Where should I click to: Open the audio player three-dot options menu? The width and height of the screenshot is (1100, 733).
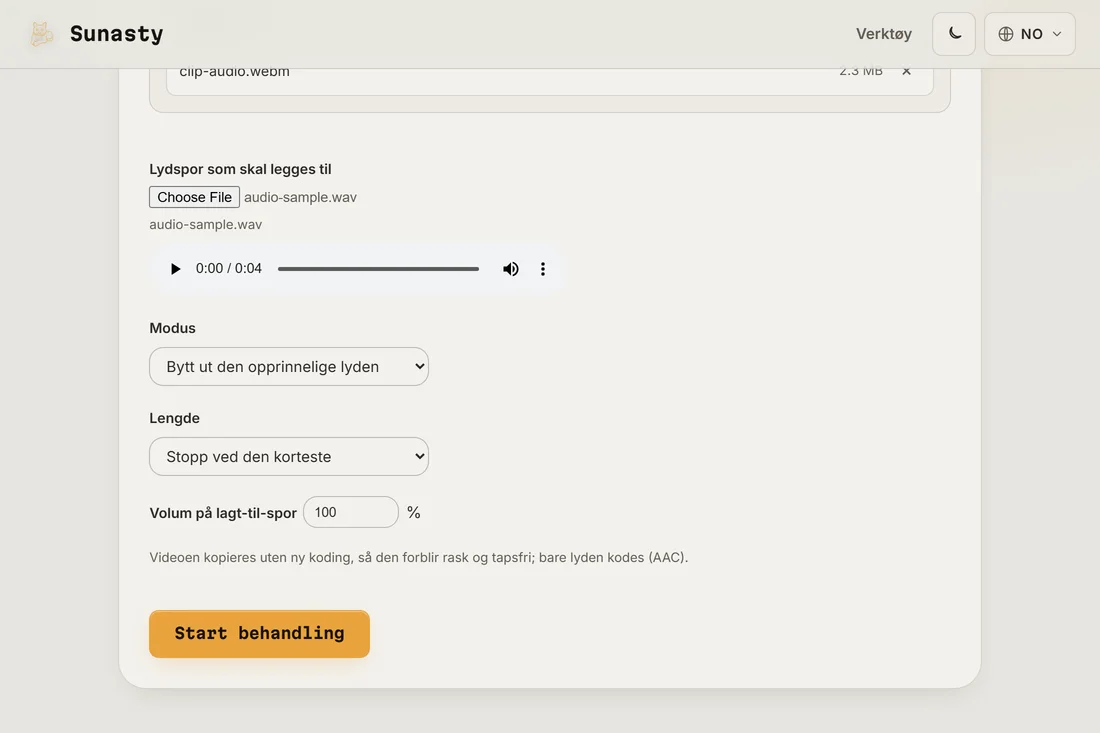[542, 269]
